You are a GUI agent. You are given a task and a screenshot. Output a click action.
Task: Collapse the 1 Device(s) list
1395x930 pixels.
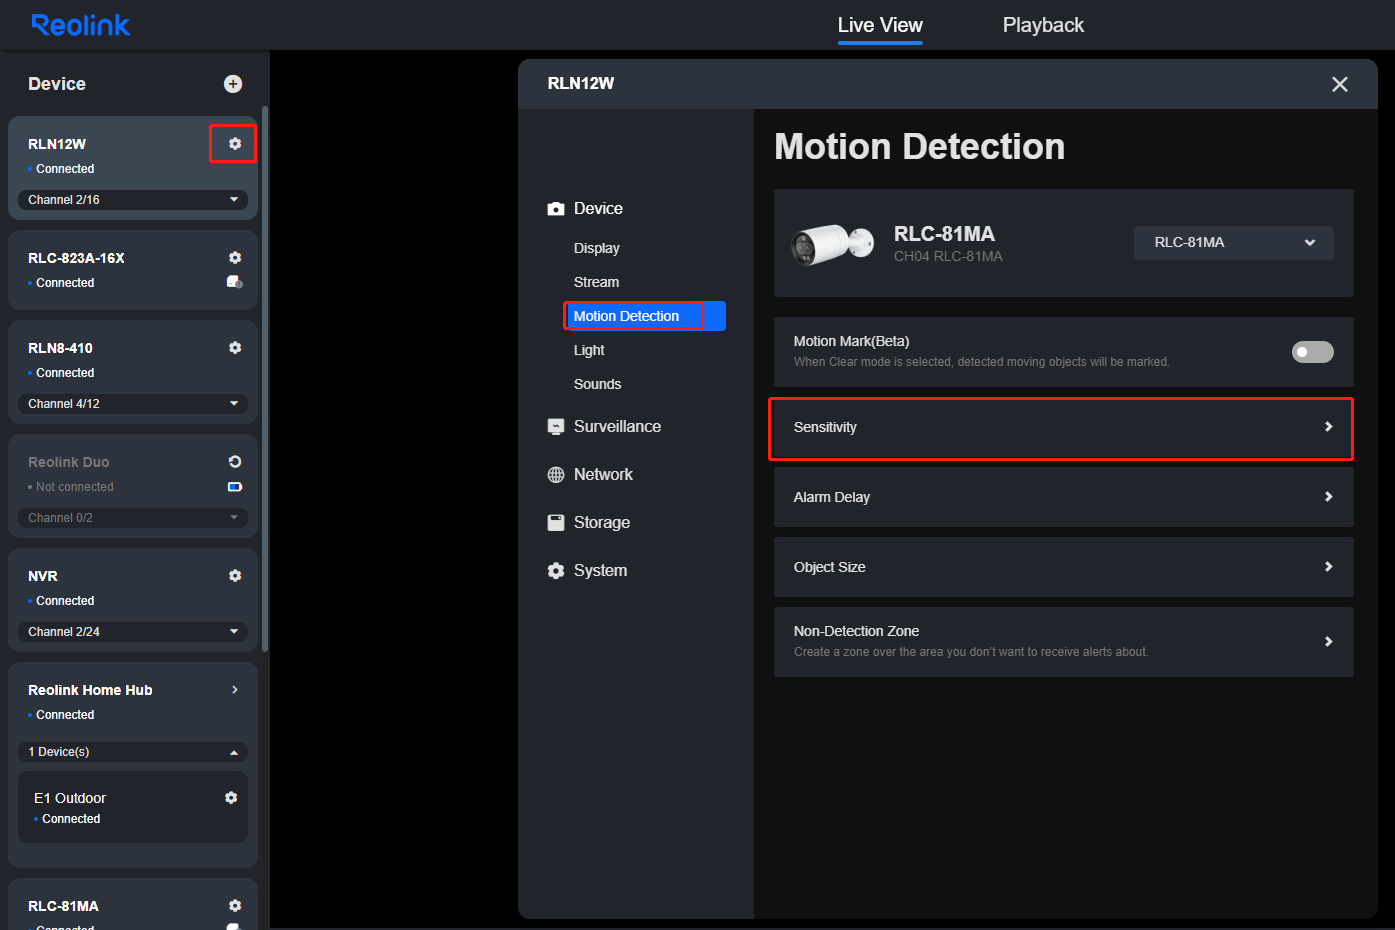click(x=133, y=752)
